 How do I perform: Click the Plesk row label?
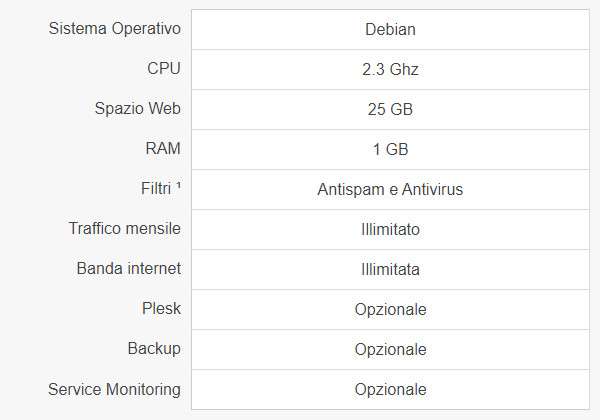[x=161, y=308]
